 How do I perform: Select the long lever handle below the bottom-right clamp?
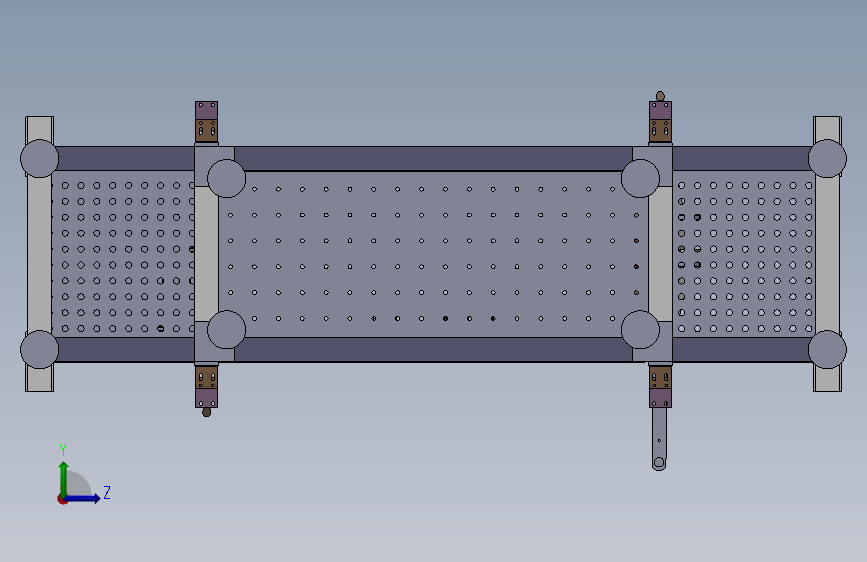pos(659,439)
